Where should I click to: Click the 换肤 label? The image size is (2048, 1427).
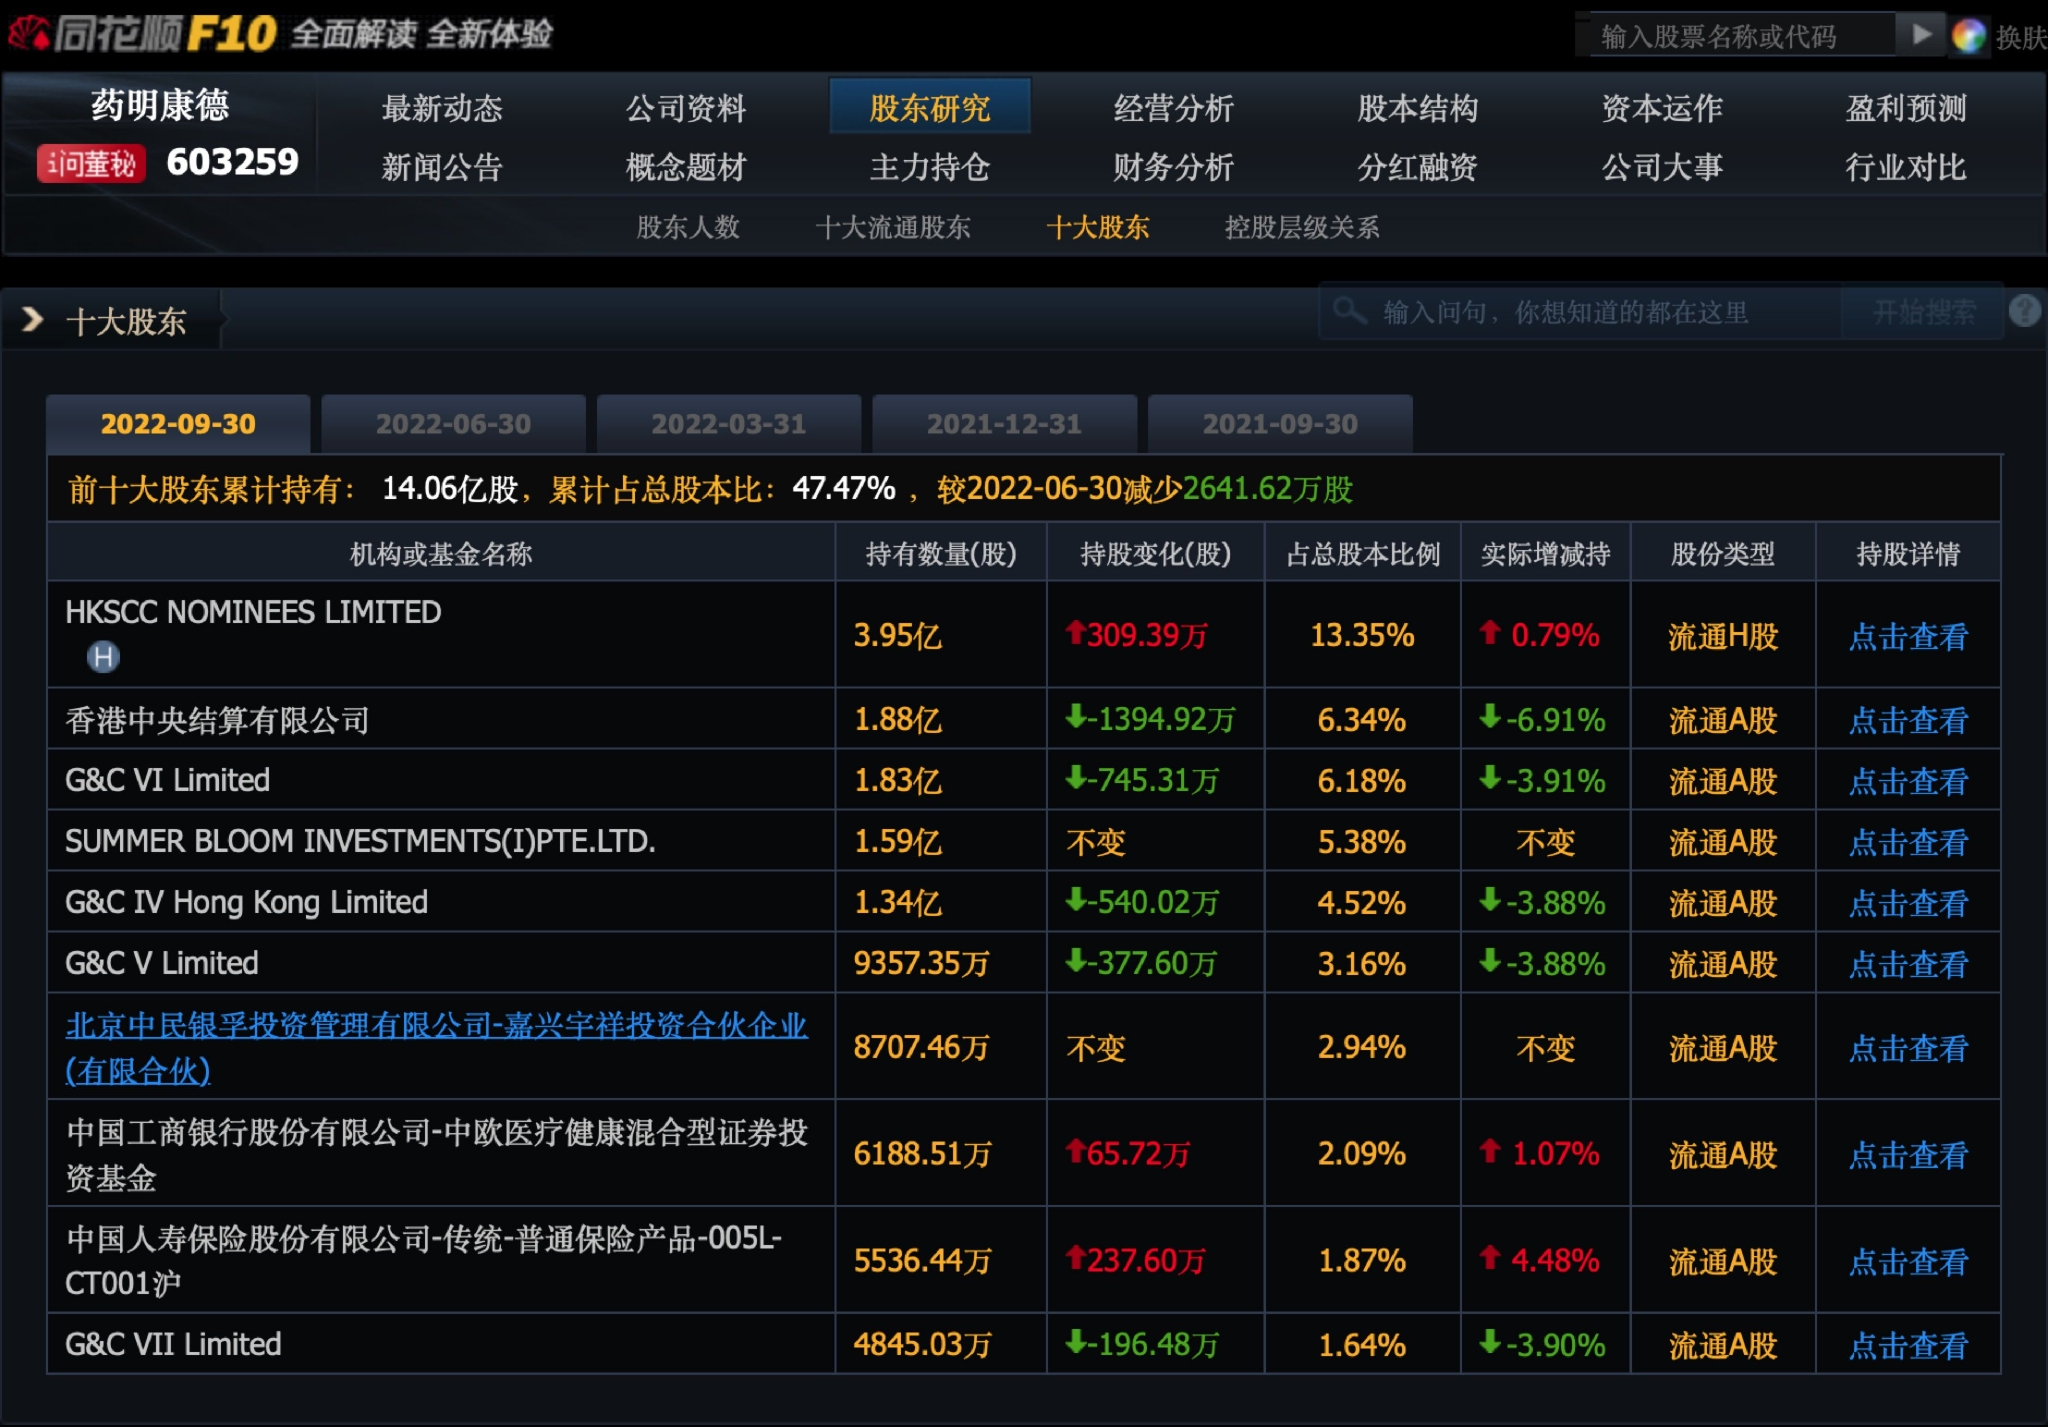[x=2021, y=37]
